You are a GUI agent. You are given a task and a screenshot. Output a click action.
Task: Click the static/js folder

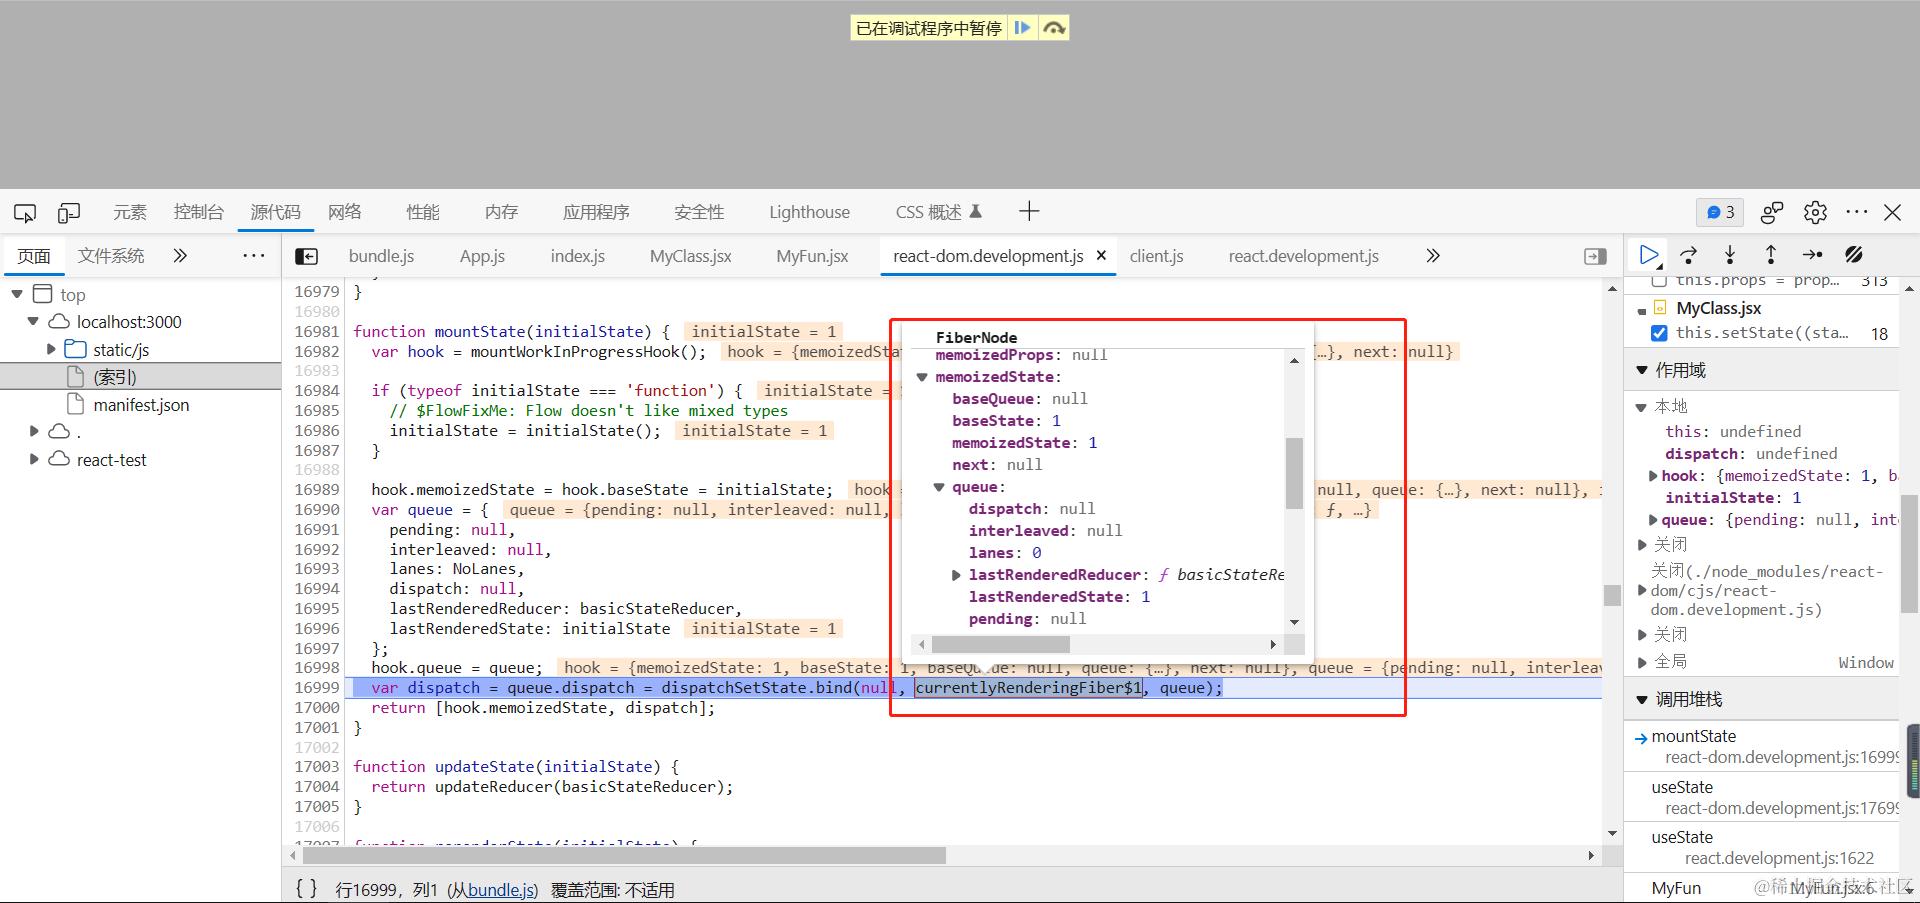tap(121, 350)
